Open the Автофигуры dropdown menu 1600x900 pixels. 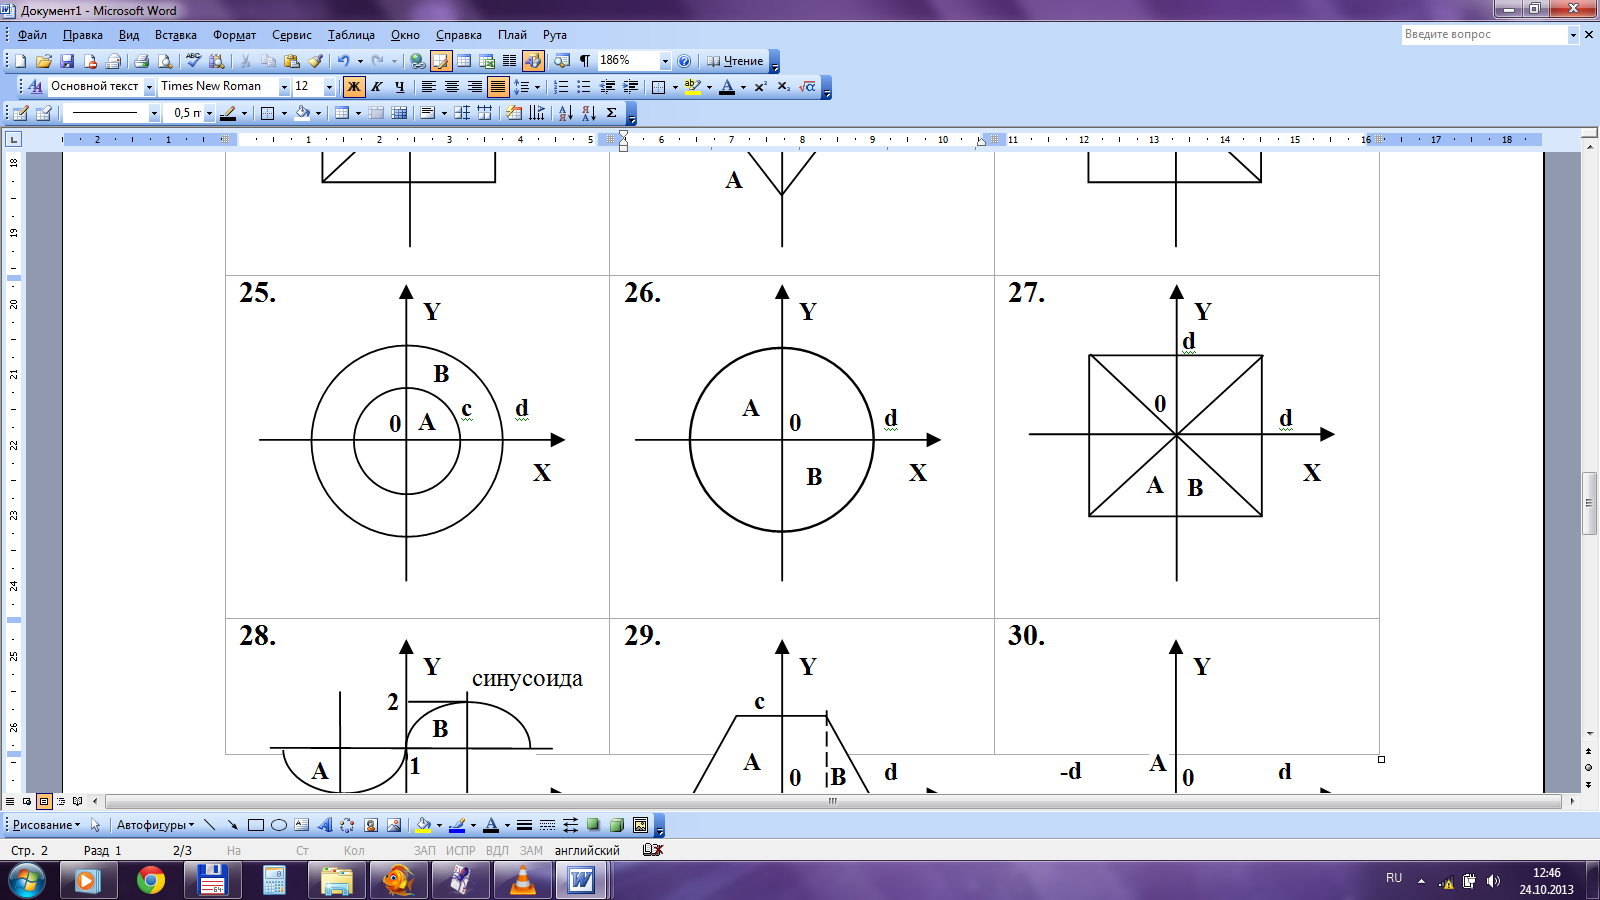coord(155,825)
